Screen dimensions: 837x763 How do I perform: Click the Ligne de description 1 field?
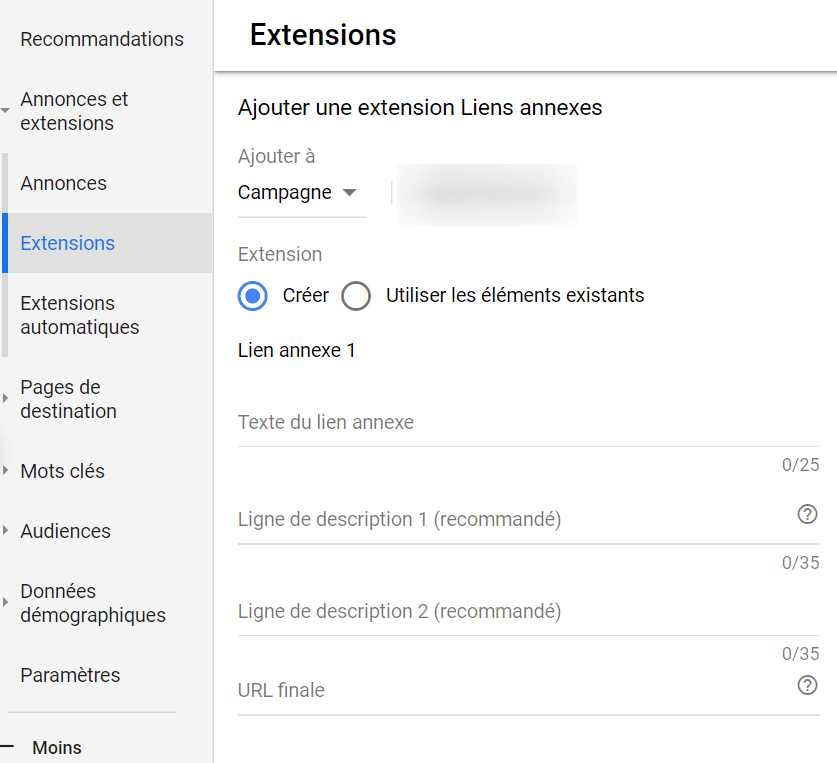(x=510, y=520)
